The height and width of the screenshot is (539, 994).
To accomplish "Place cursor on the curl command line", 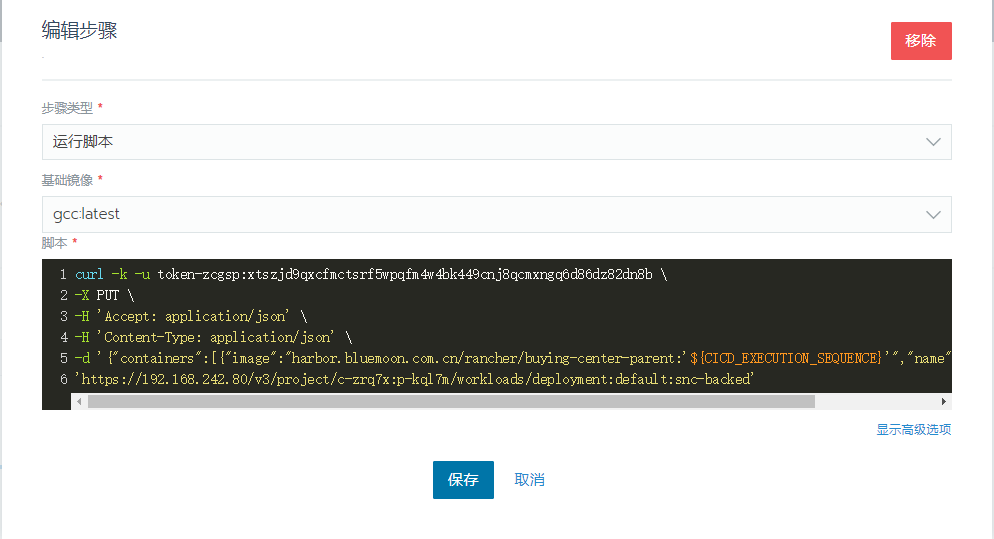I will (x=365, y=274).
